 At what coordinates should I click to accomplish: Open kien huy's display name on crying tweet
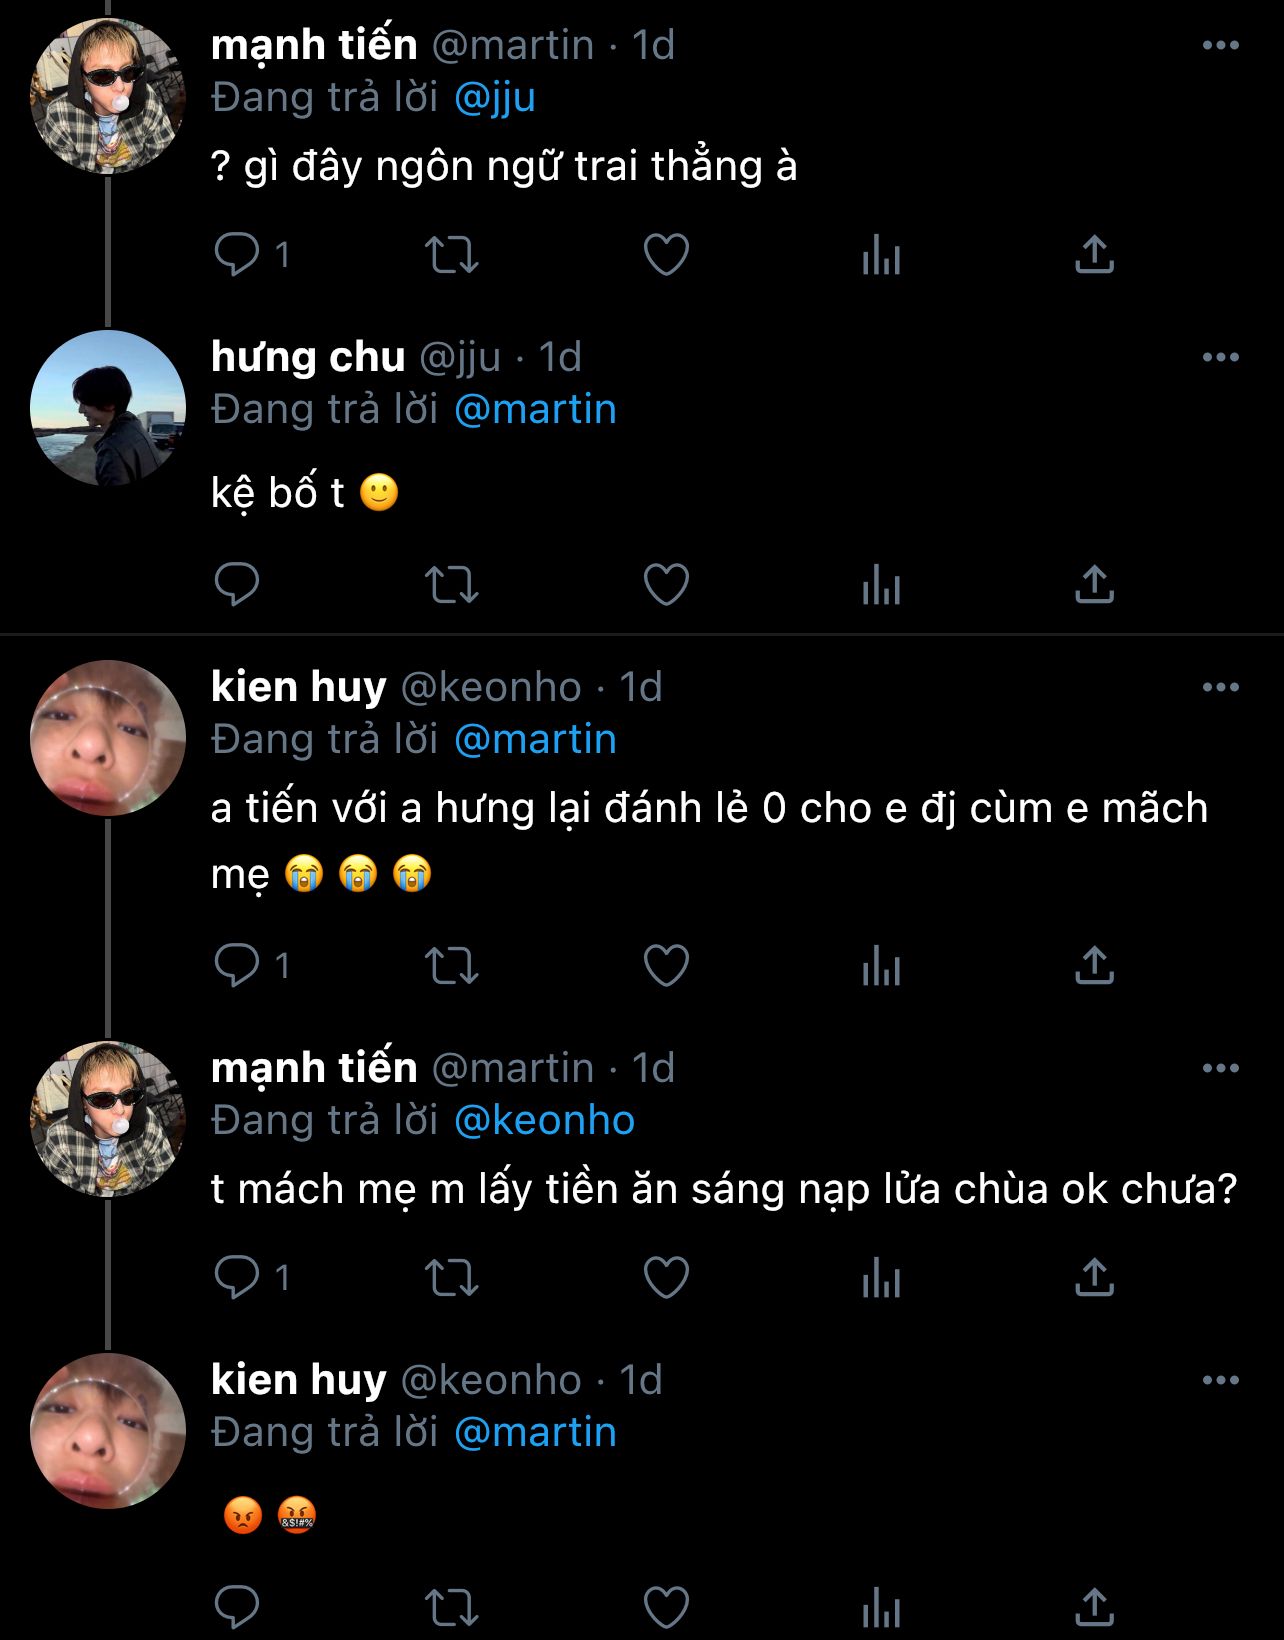coord(298,687)
